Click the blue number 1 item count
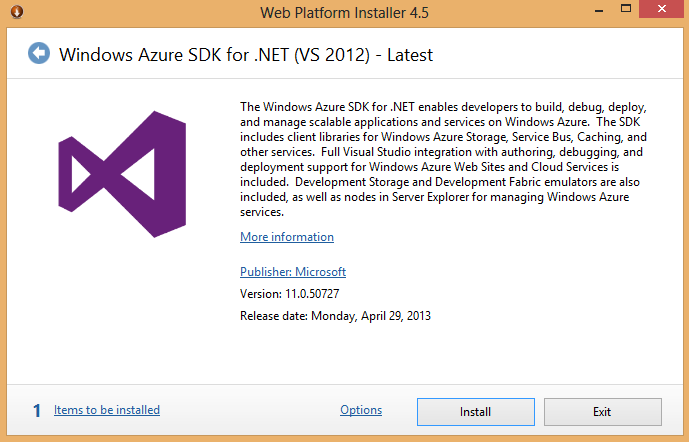Screen dimensions: 689x442 pyautogui.click(x=37, y=410)
